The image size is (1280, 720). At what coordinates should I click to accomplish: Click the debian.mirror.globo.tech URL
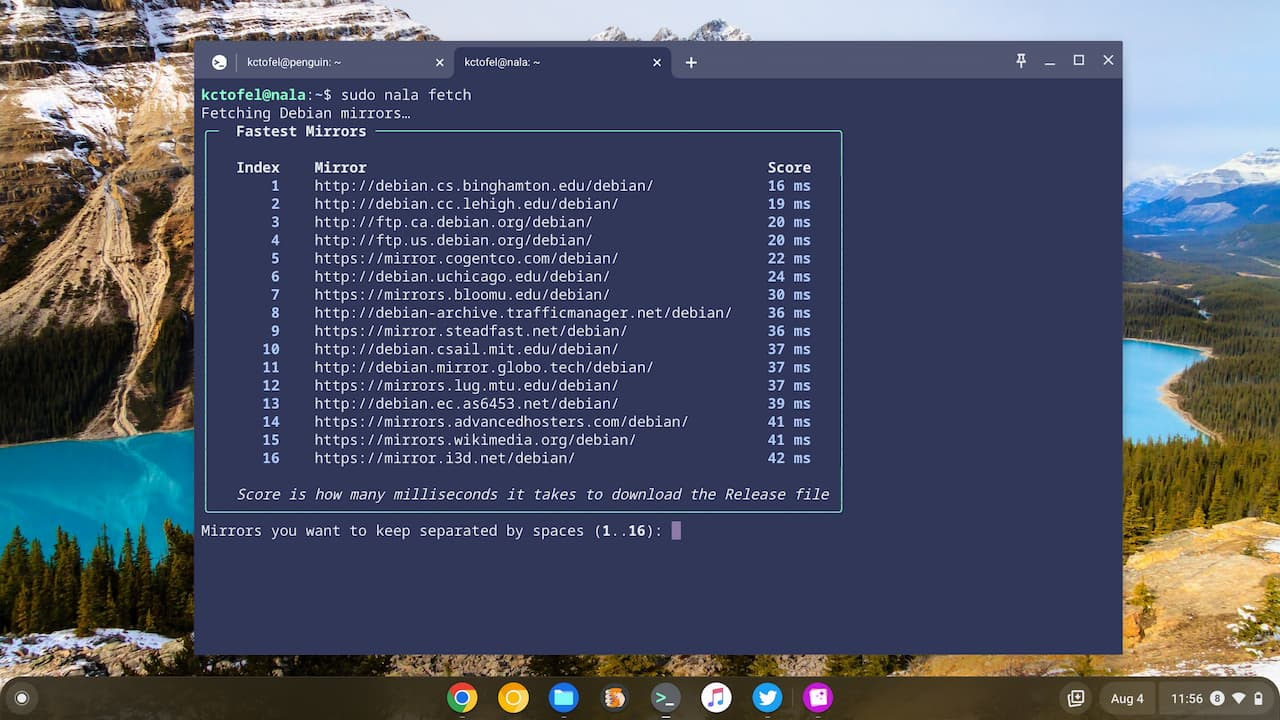tap(484, 367)
